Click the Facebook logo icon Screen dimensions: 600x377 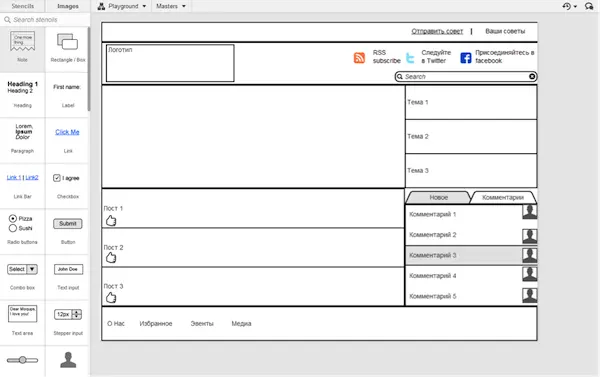tap(466, 58)
